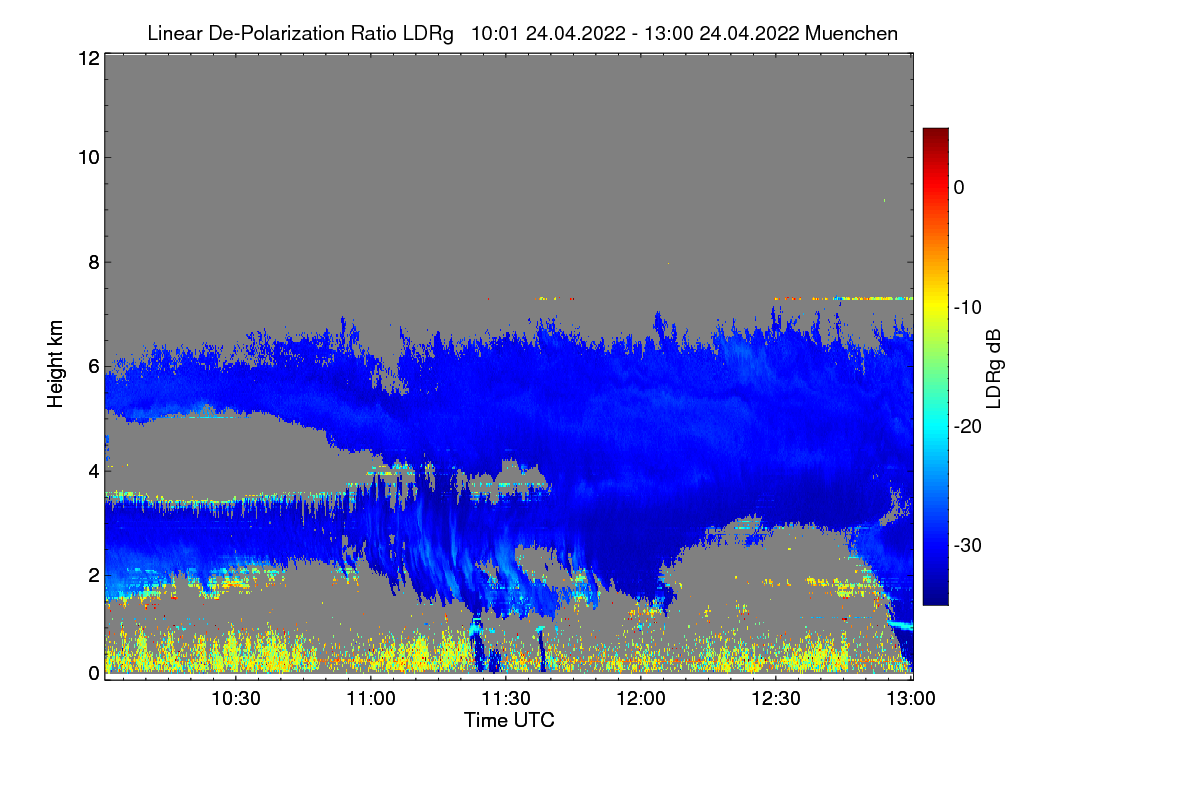This screenshot has height=800, width=1200.
Task: Click the 4 km height tick label
Action: (93, 470)
